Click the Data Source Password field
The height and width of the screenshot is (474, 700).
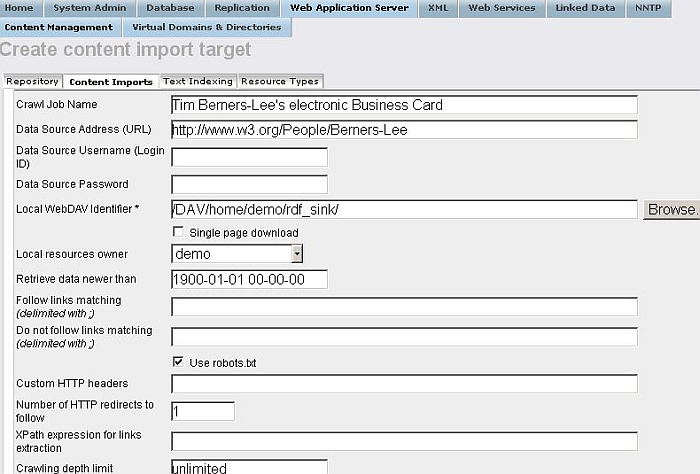tap(250, 184)
